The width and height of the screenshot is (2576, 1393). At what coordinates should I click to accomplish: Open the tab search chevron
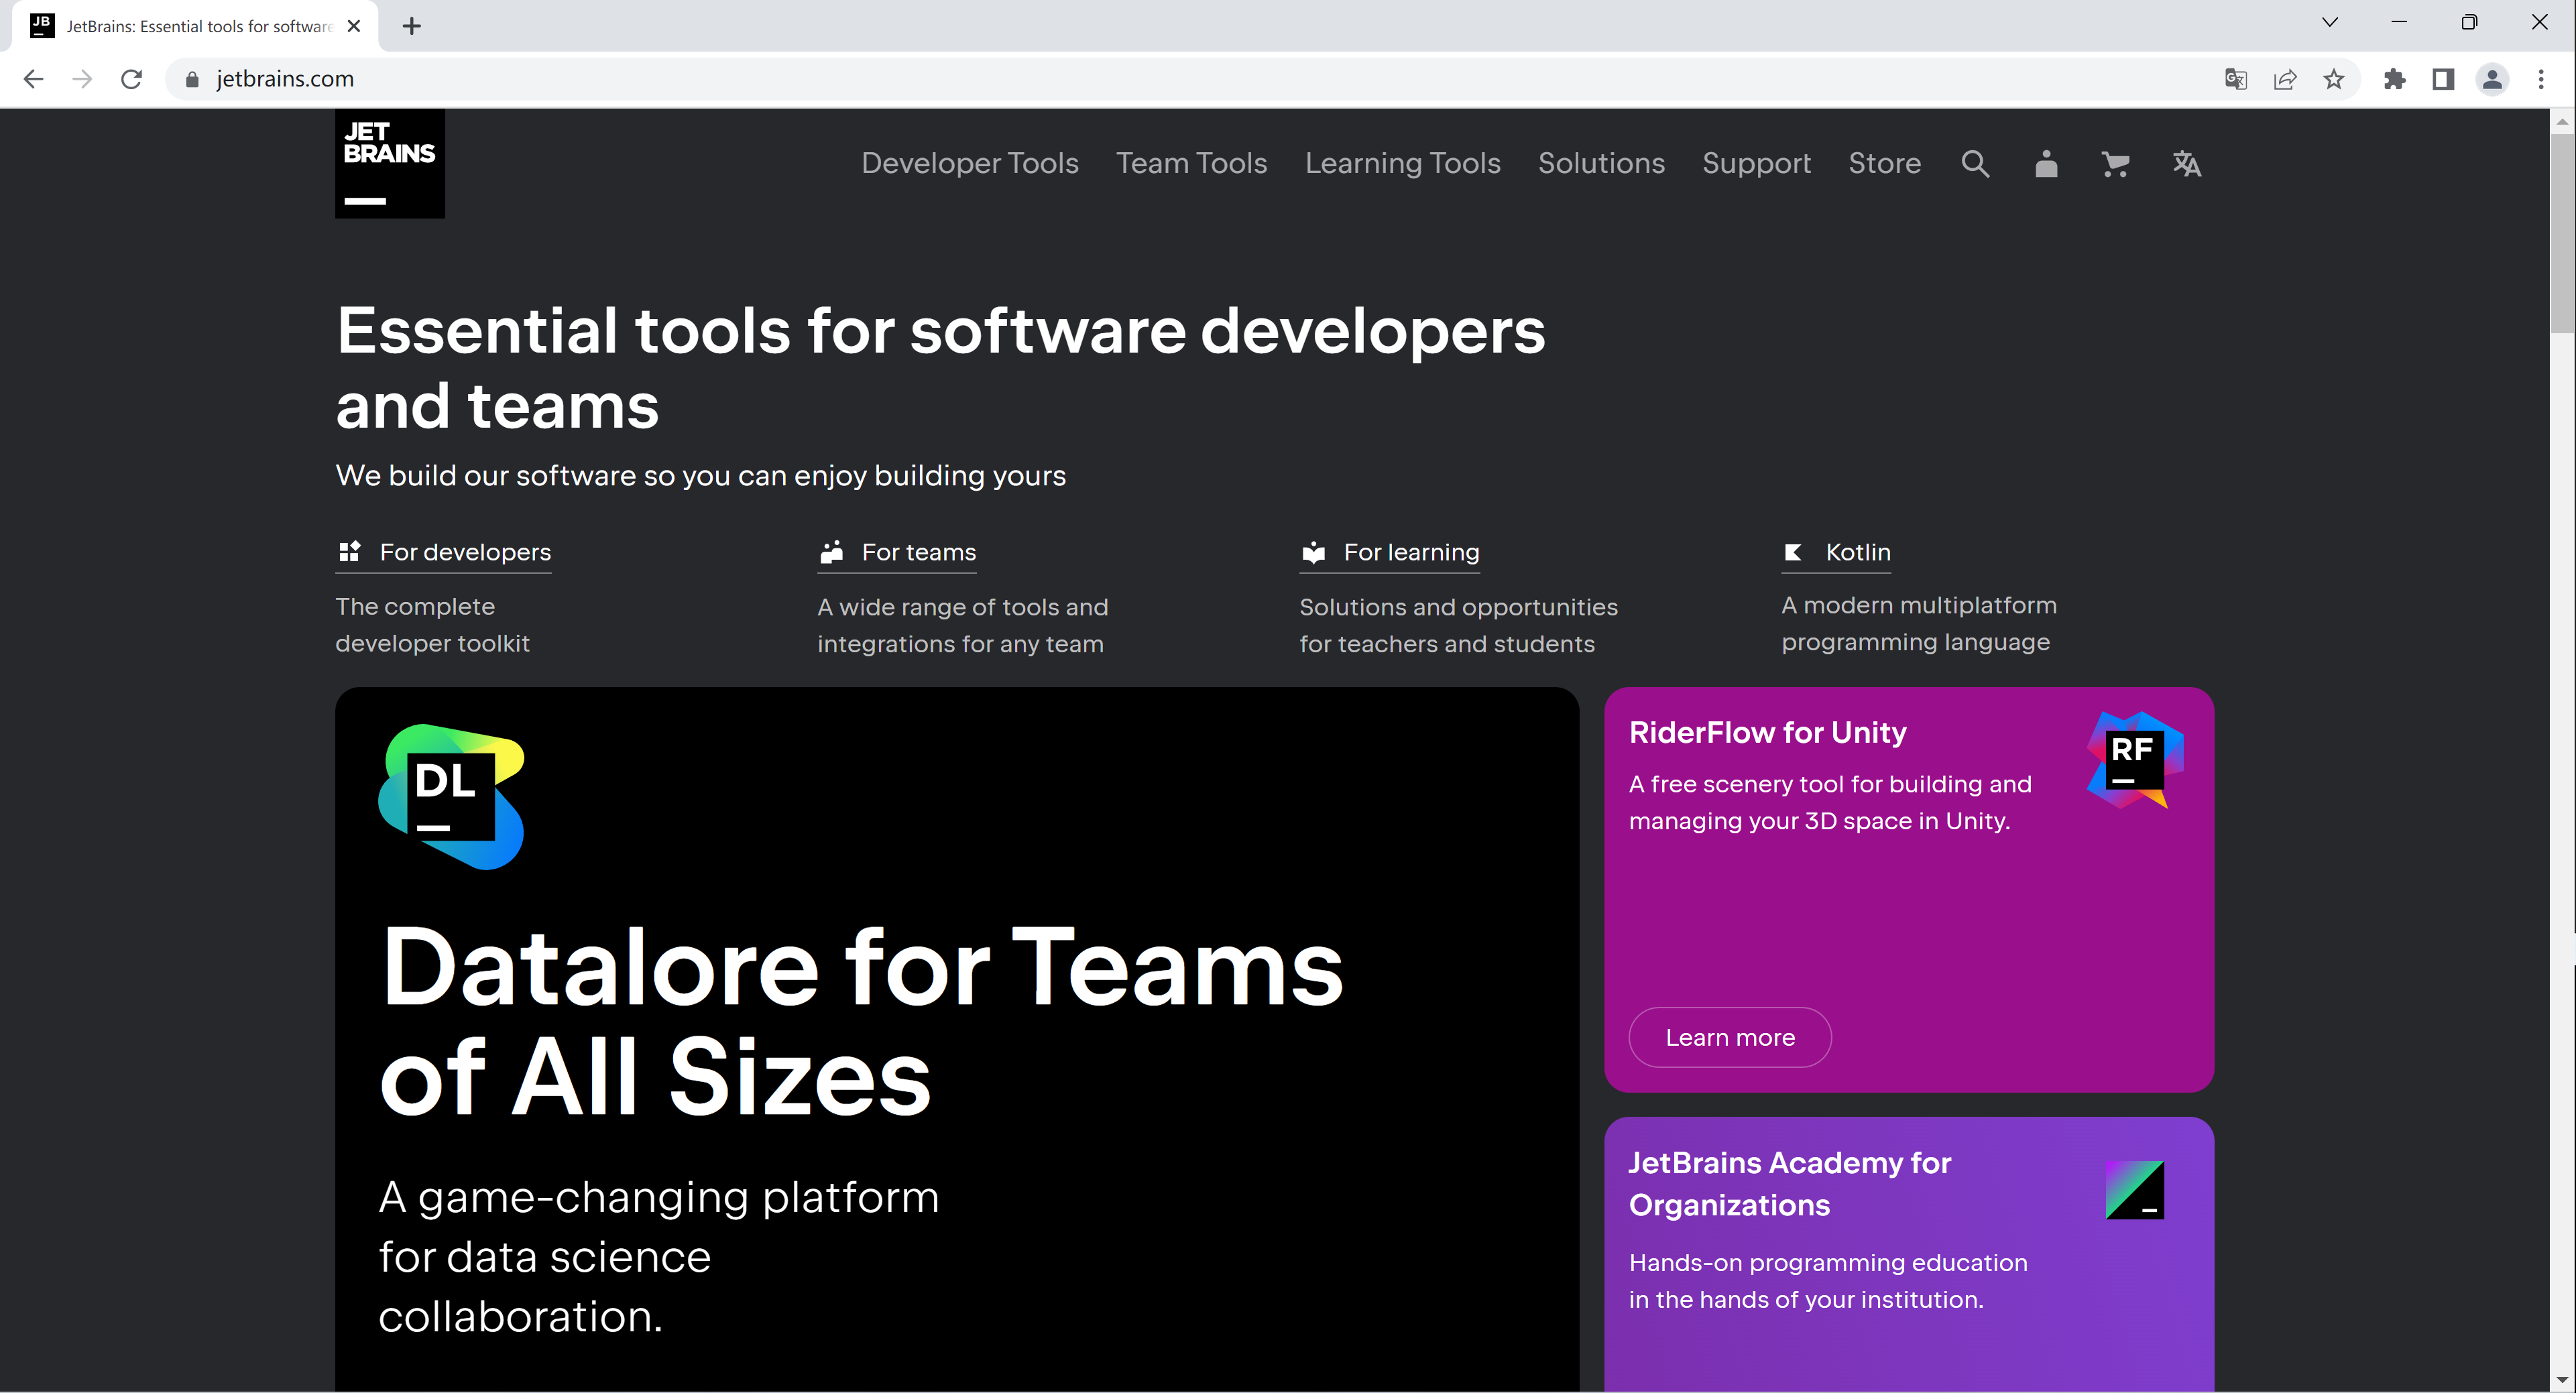pyautogui.click(x=2329, y=22)
